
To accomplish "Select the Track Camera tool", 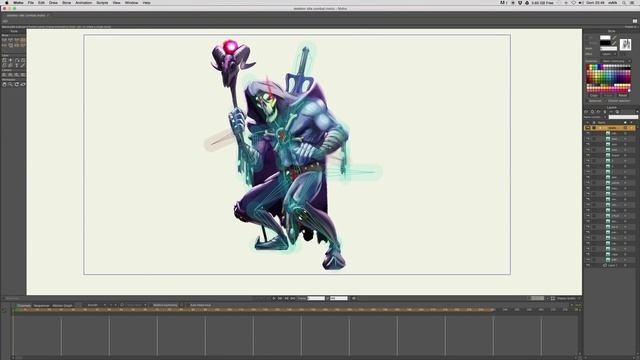I will (x=4, y=75).
